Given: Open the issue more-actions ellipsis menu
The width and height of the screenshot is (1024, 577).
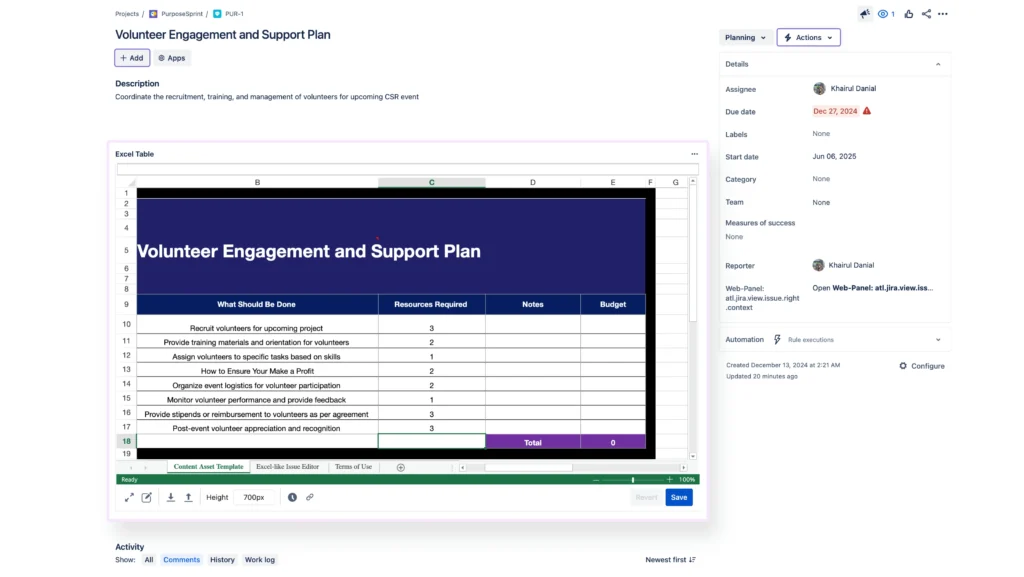Looking at the screenshot, I should click(942, 14).
